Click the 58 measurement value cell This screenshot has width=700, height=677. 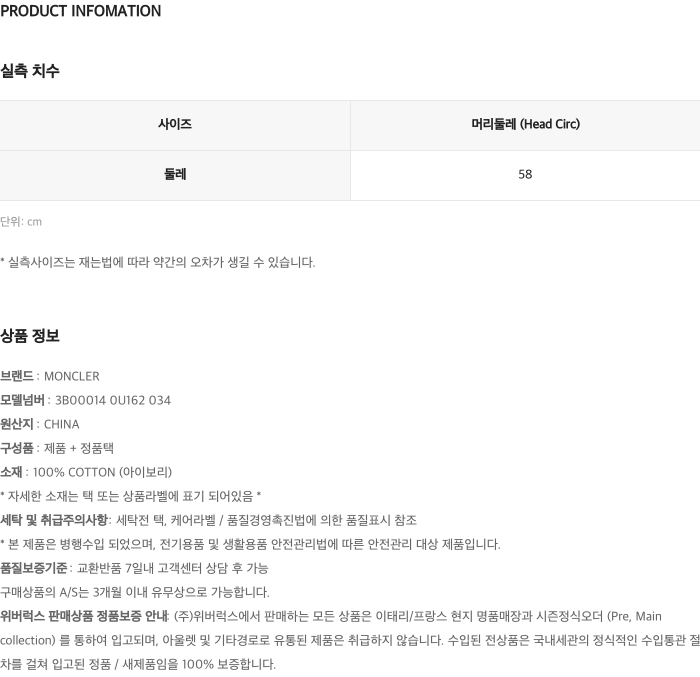pos(525,174)
